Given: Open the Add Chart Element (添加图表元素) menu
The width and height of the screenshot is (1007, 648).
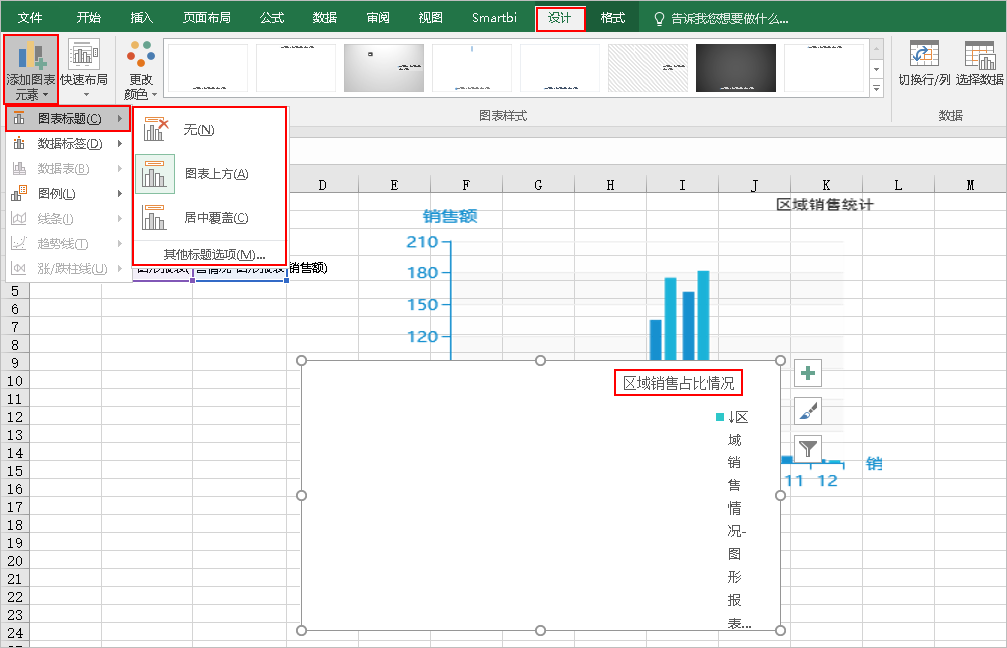Looking at the screenshot, I should click(31, 69).
